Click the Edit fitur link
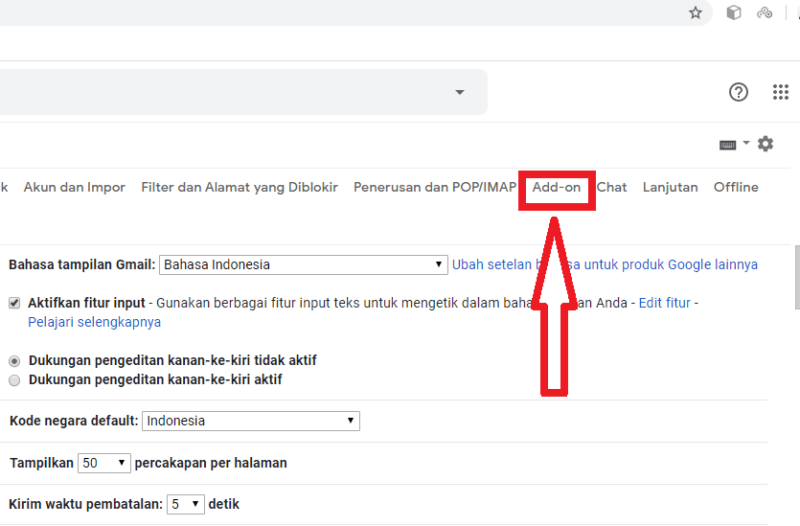Image resolution: width=800 pixels, height=526 pixels. [664, 303]
